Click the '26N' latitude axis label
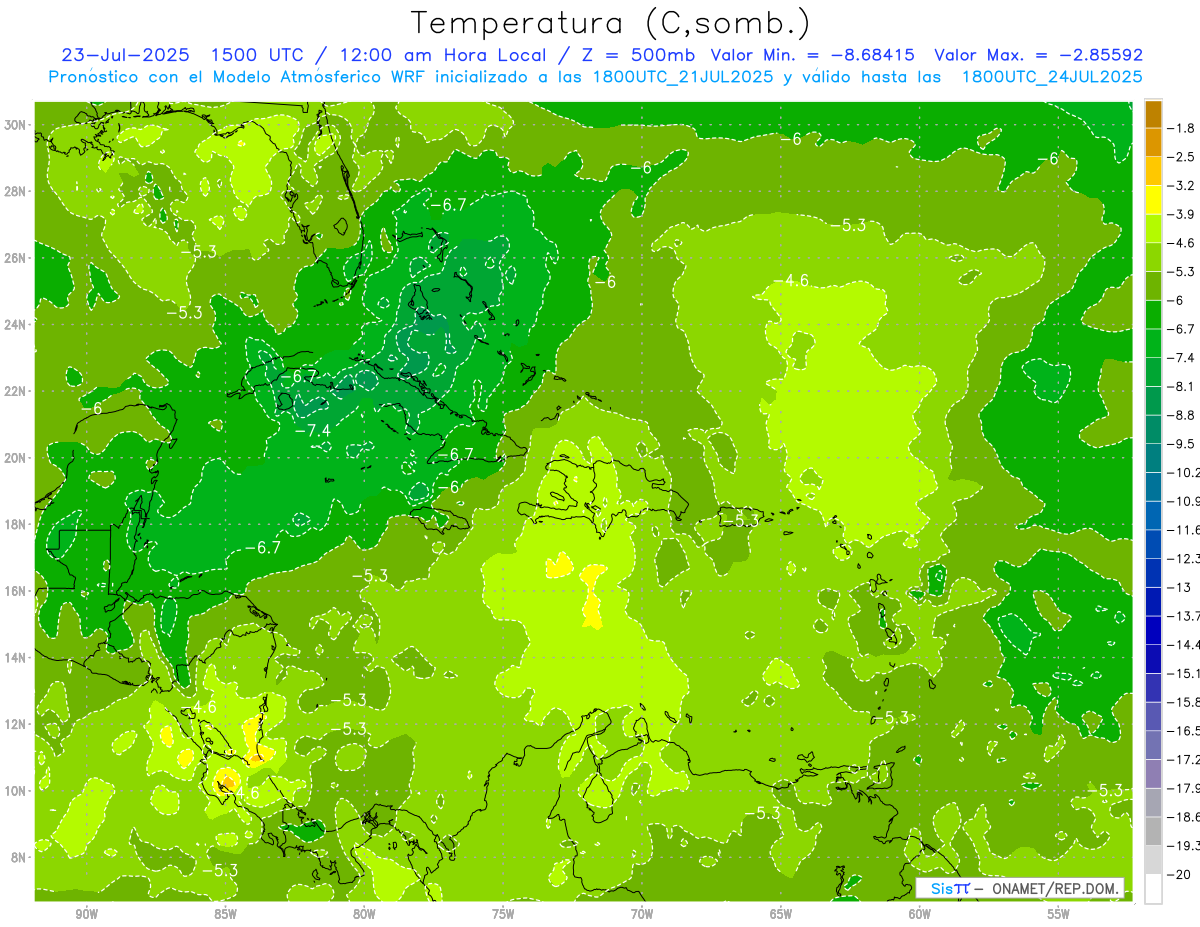 [x=17, y=257]
